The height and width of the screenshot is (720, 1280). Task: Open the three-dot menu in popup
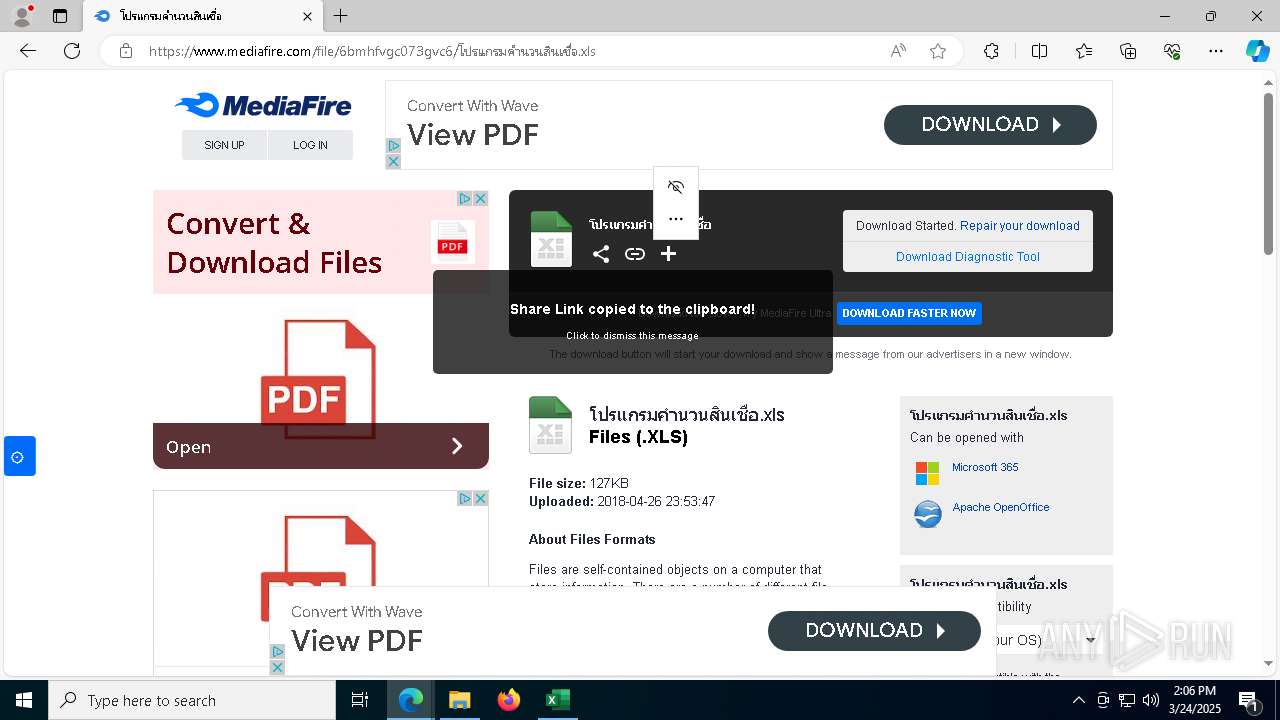pos(676,219)
